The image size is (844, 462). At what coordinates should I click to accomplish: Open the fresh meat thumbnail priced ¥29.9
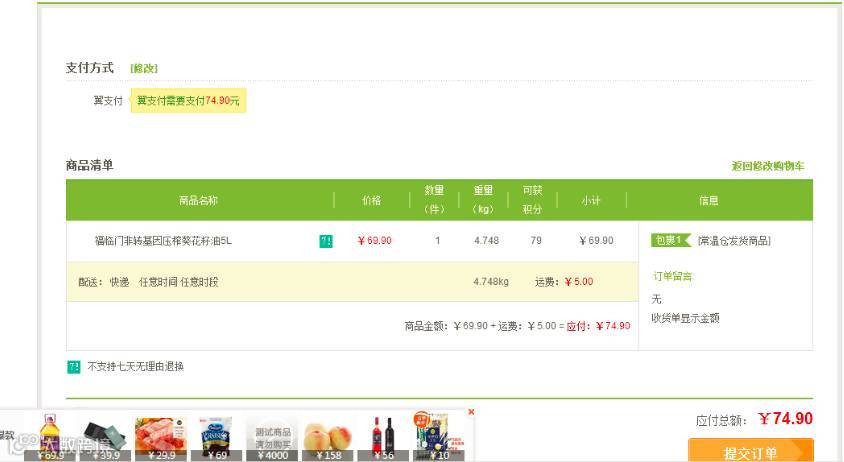click(x=161, y=437)
